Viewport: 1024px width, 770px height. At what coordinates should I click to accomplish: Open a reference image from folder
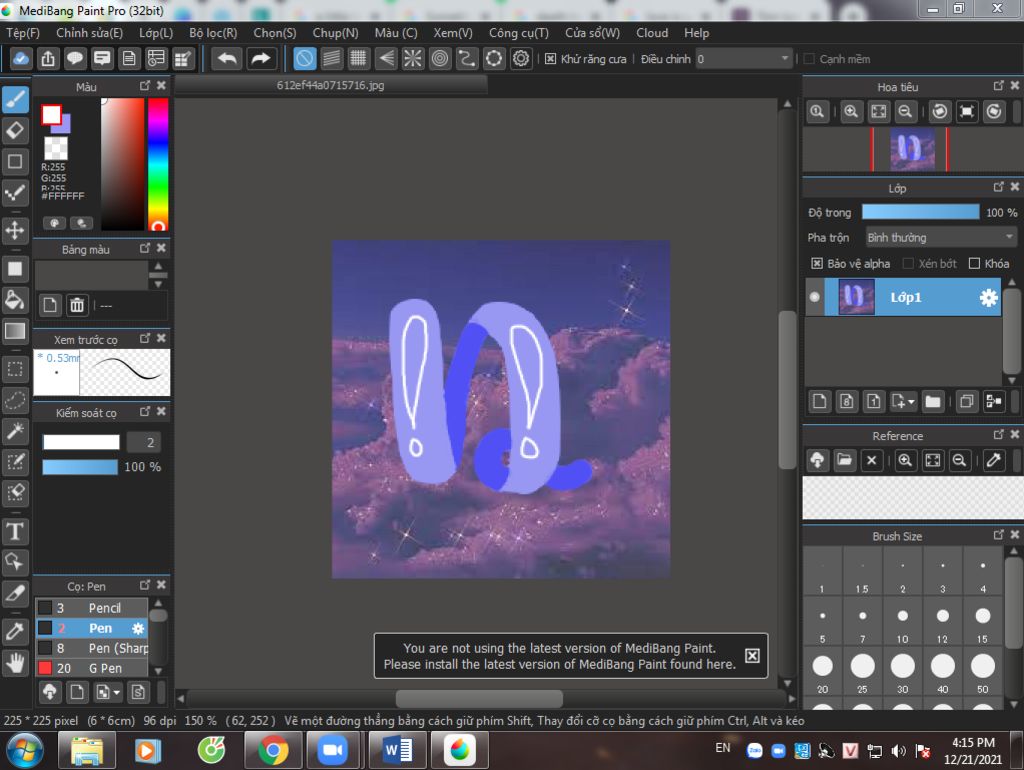[x=844, y=460]
